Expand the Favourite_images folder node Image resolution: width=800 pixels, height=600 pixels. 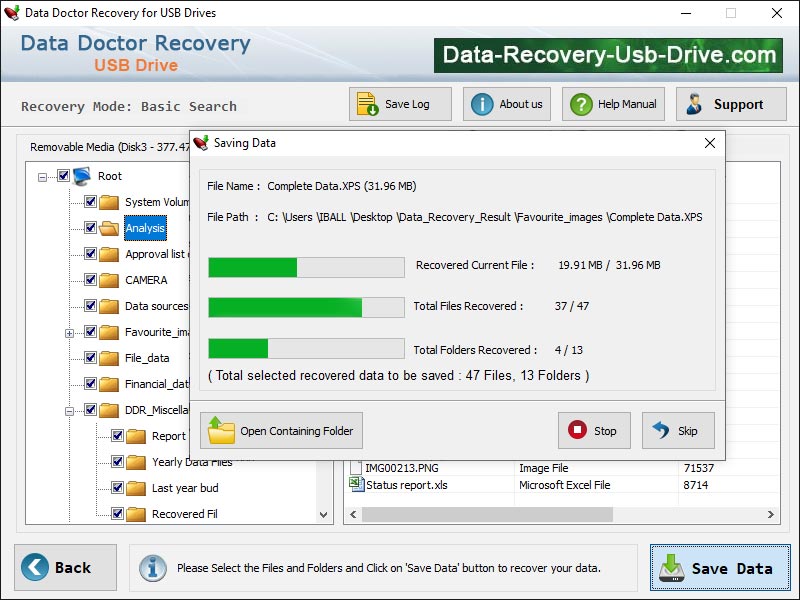(70, 332)
